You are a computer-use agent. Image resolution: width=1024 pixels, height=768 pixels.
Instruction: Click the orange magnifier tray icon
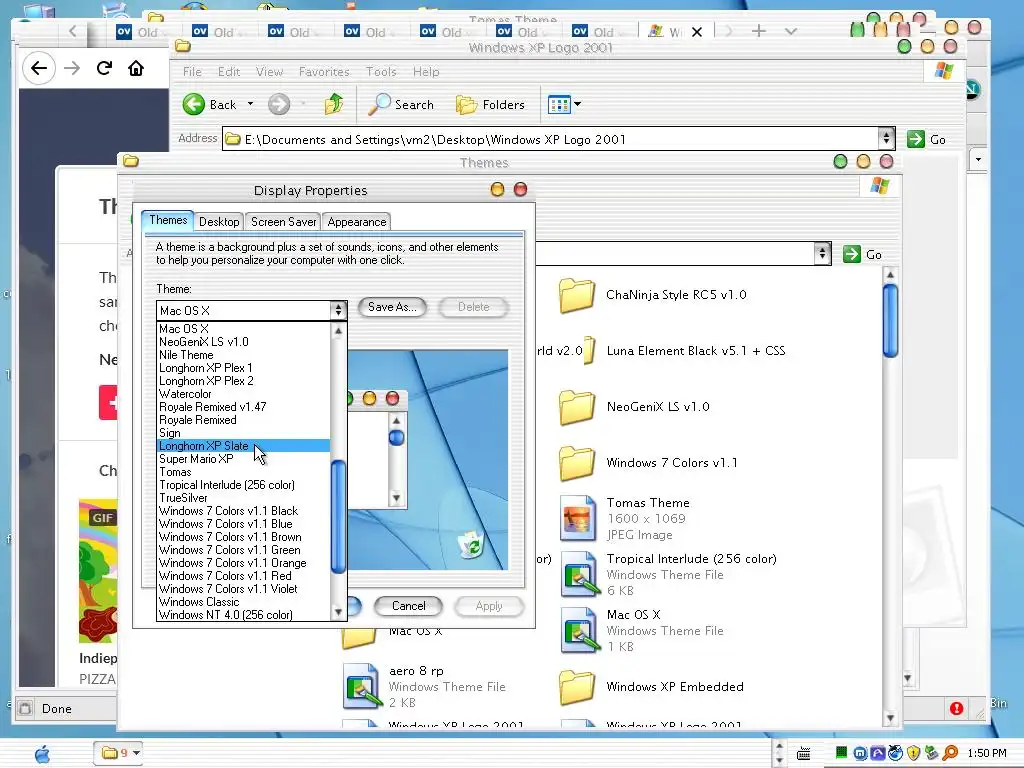pos(950,754)
